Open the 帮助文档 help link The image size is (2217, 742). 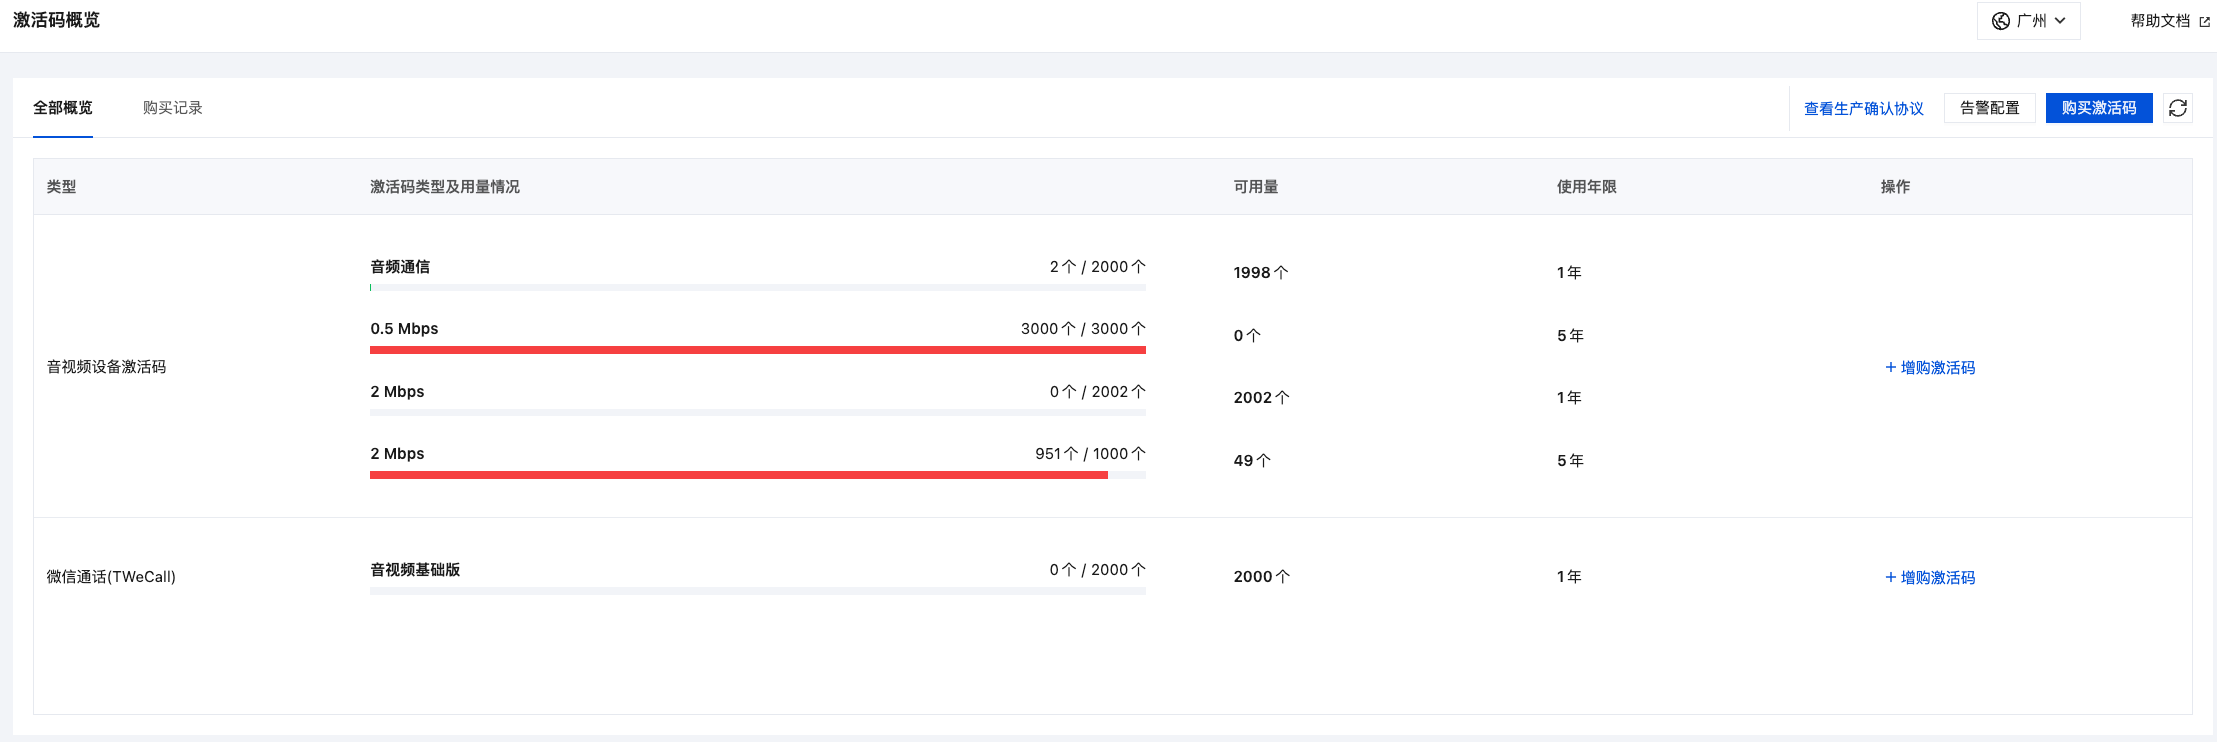click(2160, 21)
